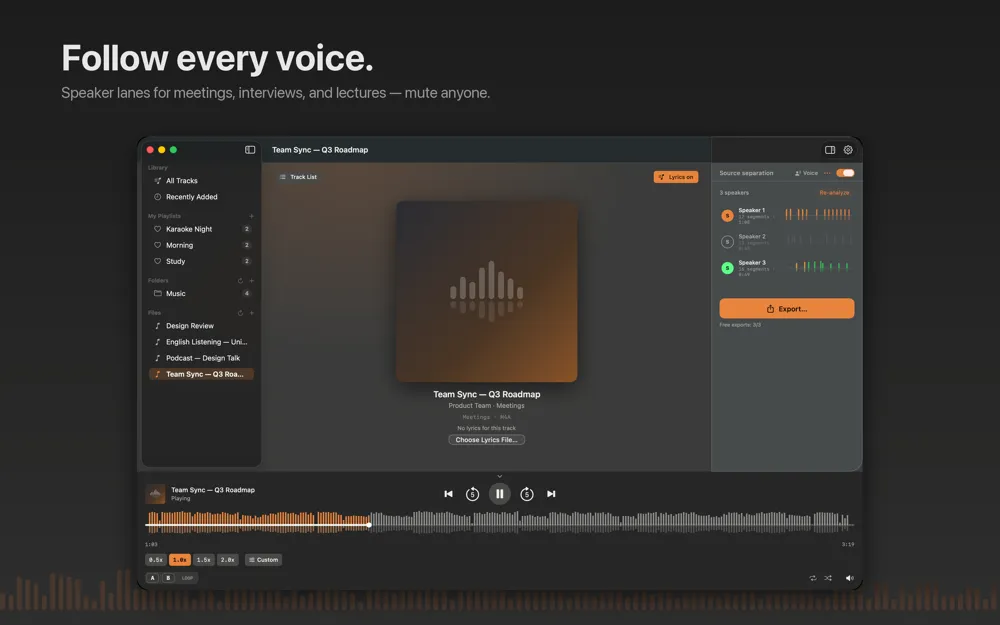Mute the Speaker 1 orange avatar
Image resolution: width=1000 pixels, height=625 pixels.
727,216
